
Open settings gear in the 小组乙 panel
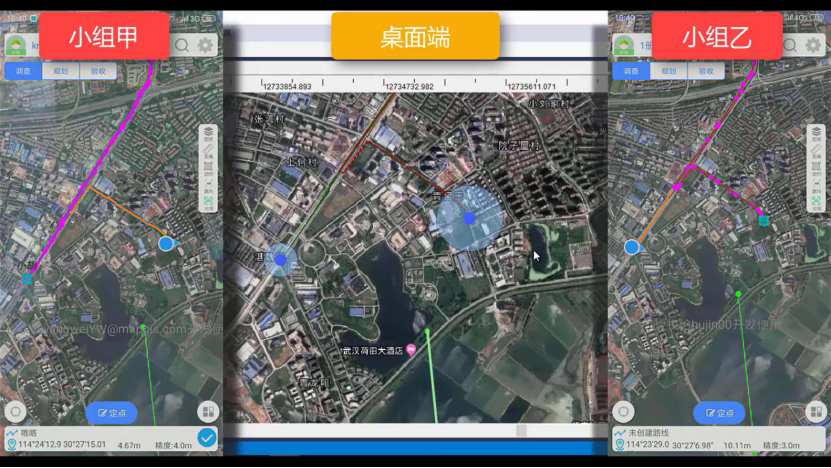pos(814,45)
